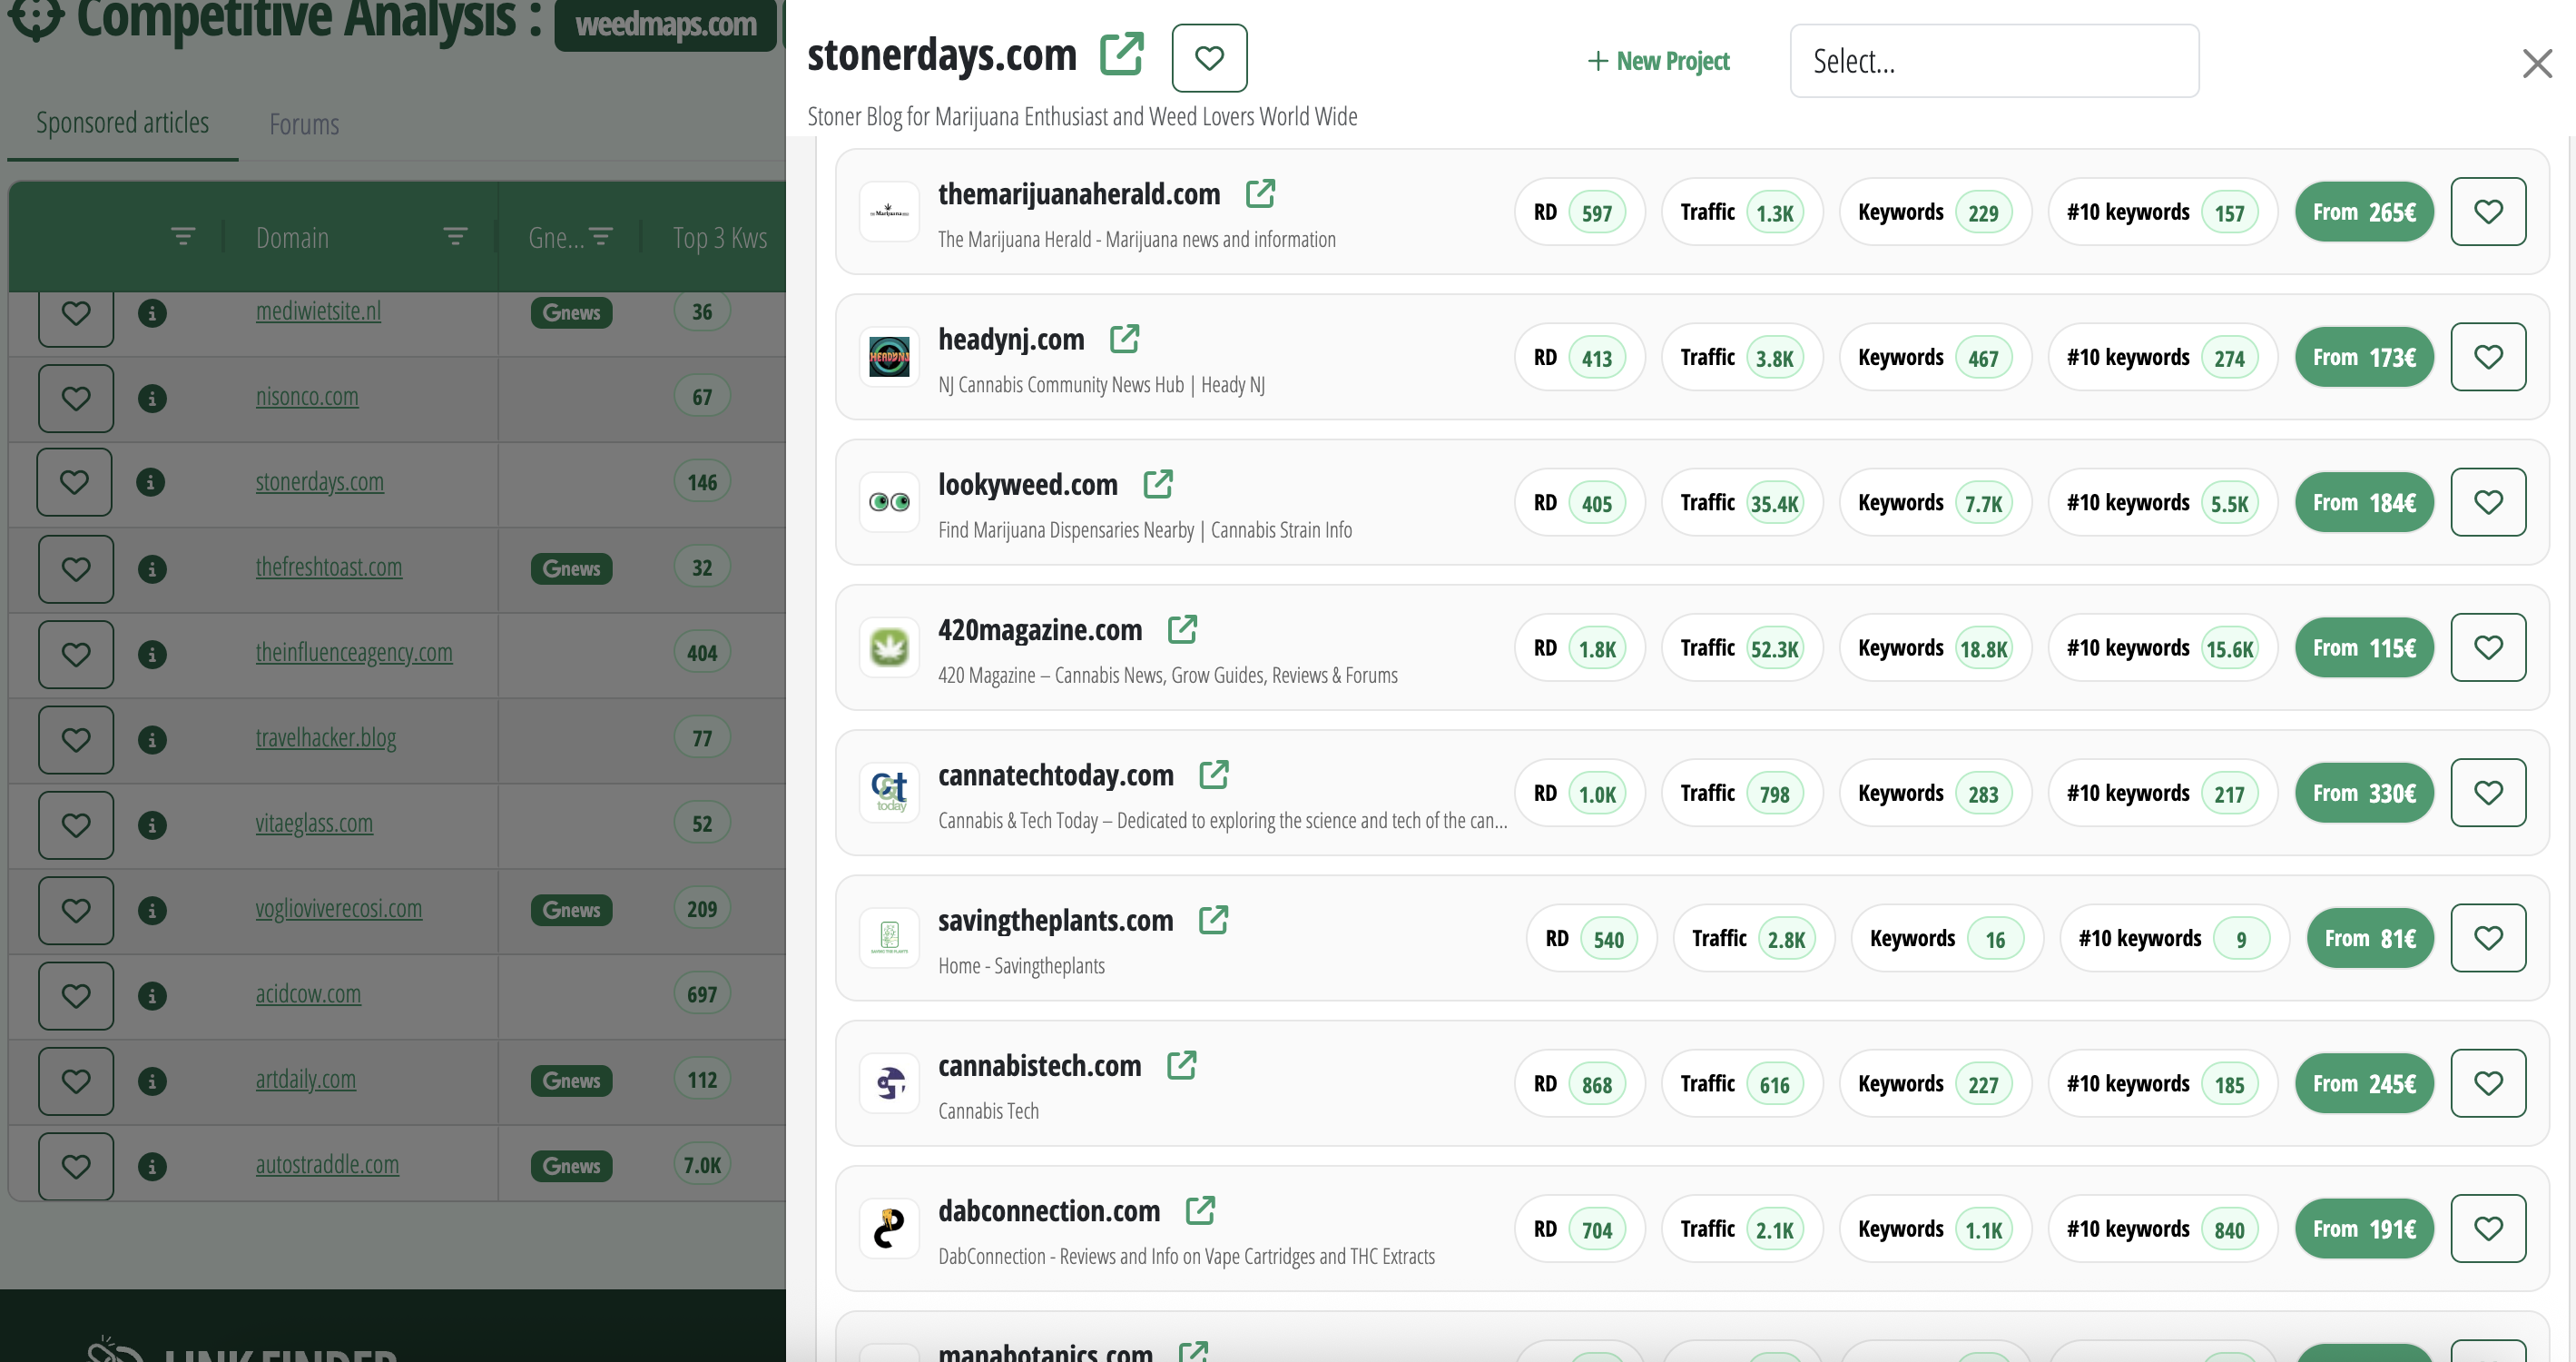The image size is (2576, 1362).
Task: Show info for acidcow.com
Action: pyautogui.click(x=152, y=996)
